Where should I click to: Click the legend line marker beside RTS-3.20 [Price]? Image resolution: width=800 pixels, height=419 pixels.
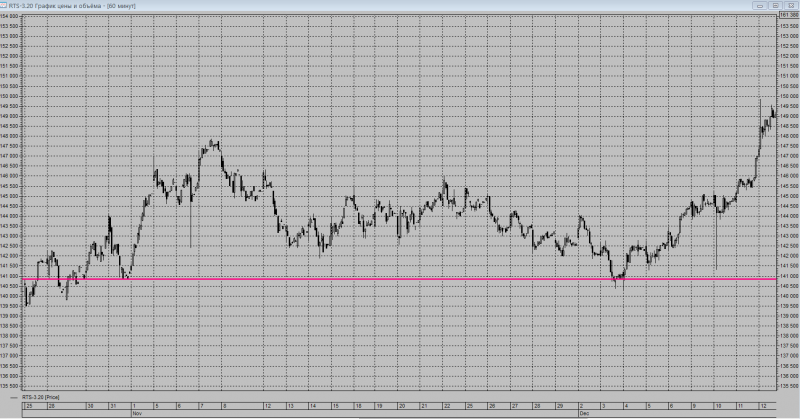[x=14, y=397]
